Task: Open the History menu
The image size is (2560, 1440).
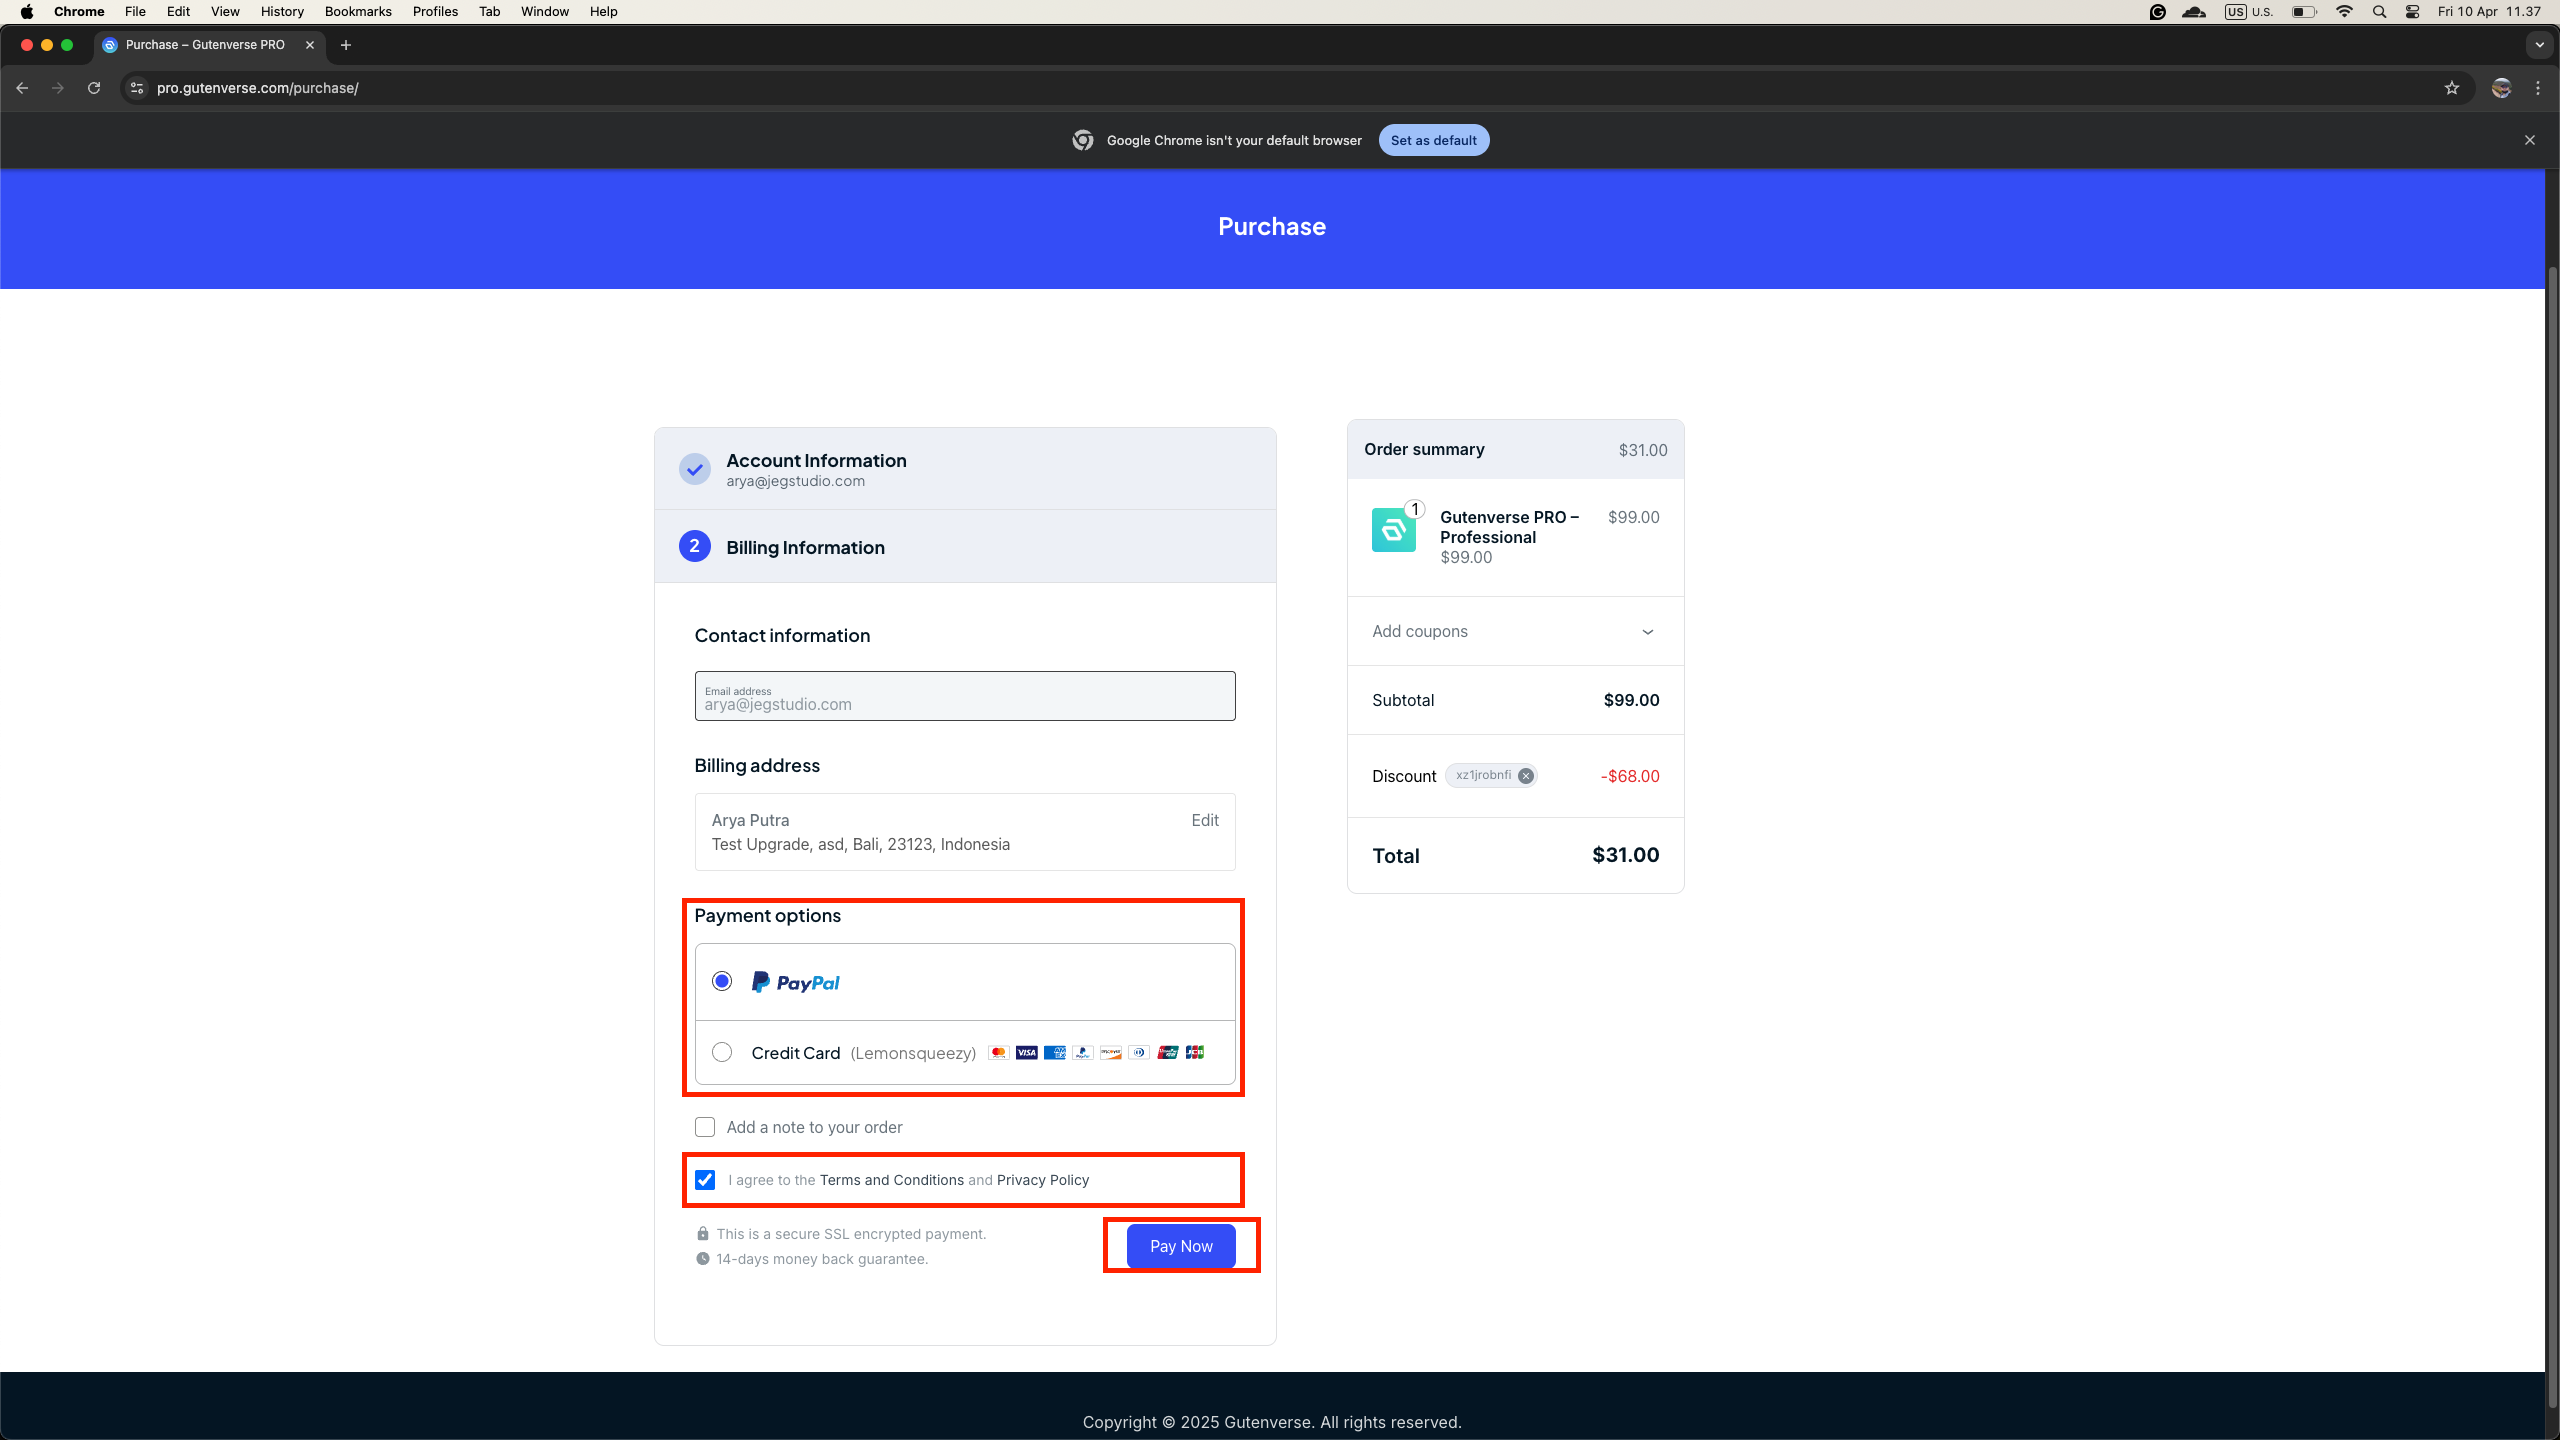Action: [282, 12]
